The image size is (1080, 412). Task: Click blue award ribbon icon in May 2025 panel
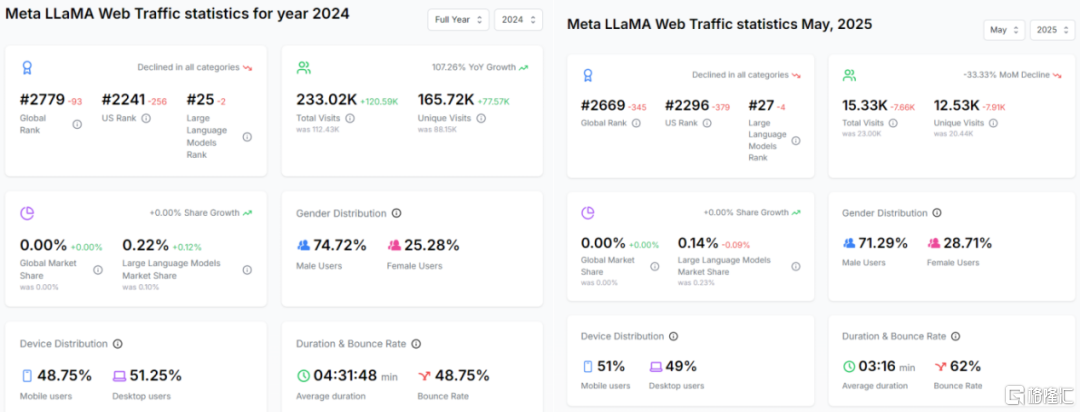click(x=588, y=75)
